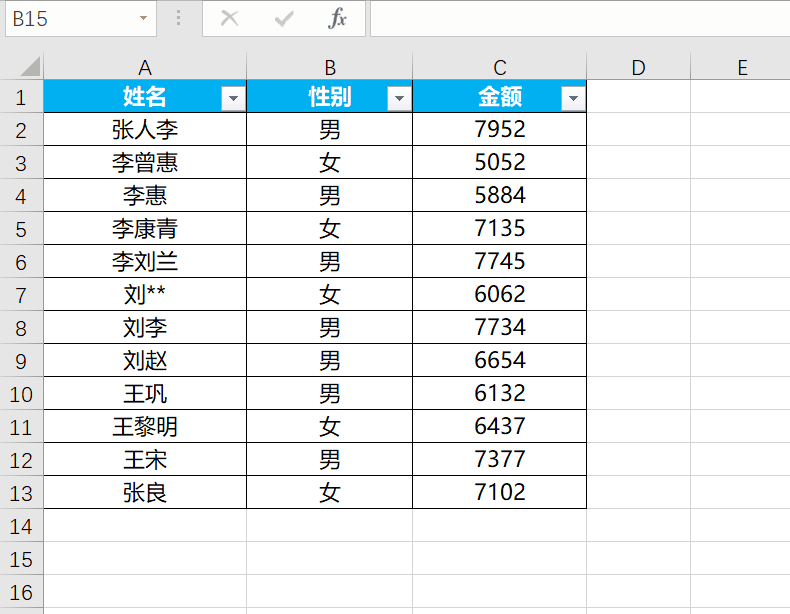Open the 性别 column filter dropdown
Viewport: 790px width, 614px height.
[400, 98]
